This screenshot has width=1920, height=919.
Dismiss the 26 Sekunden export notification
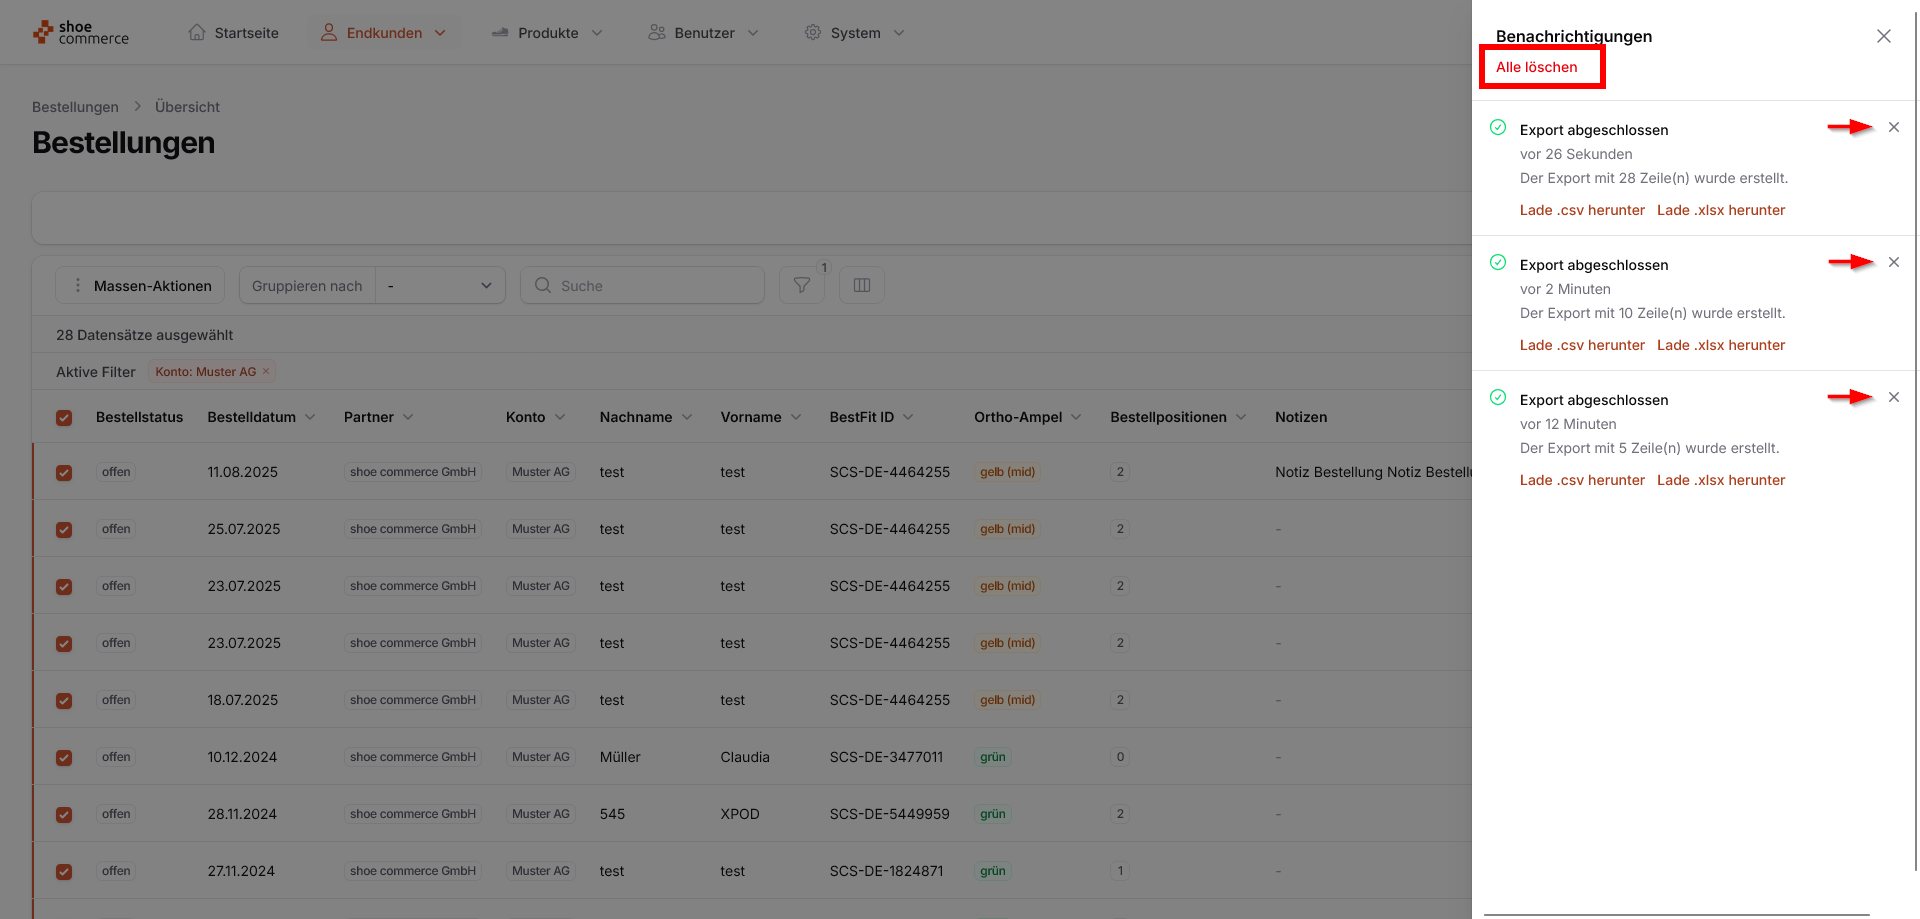click(1893, 128)
